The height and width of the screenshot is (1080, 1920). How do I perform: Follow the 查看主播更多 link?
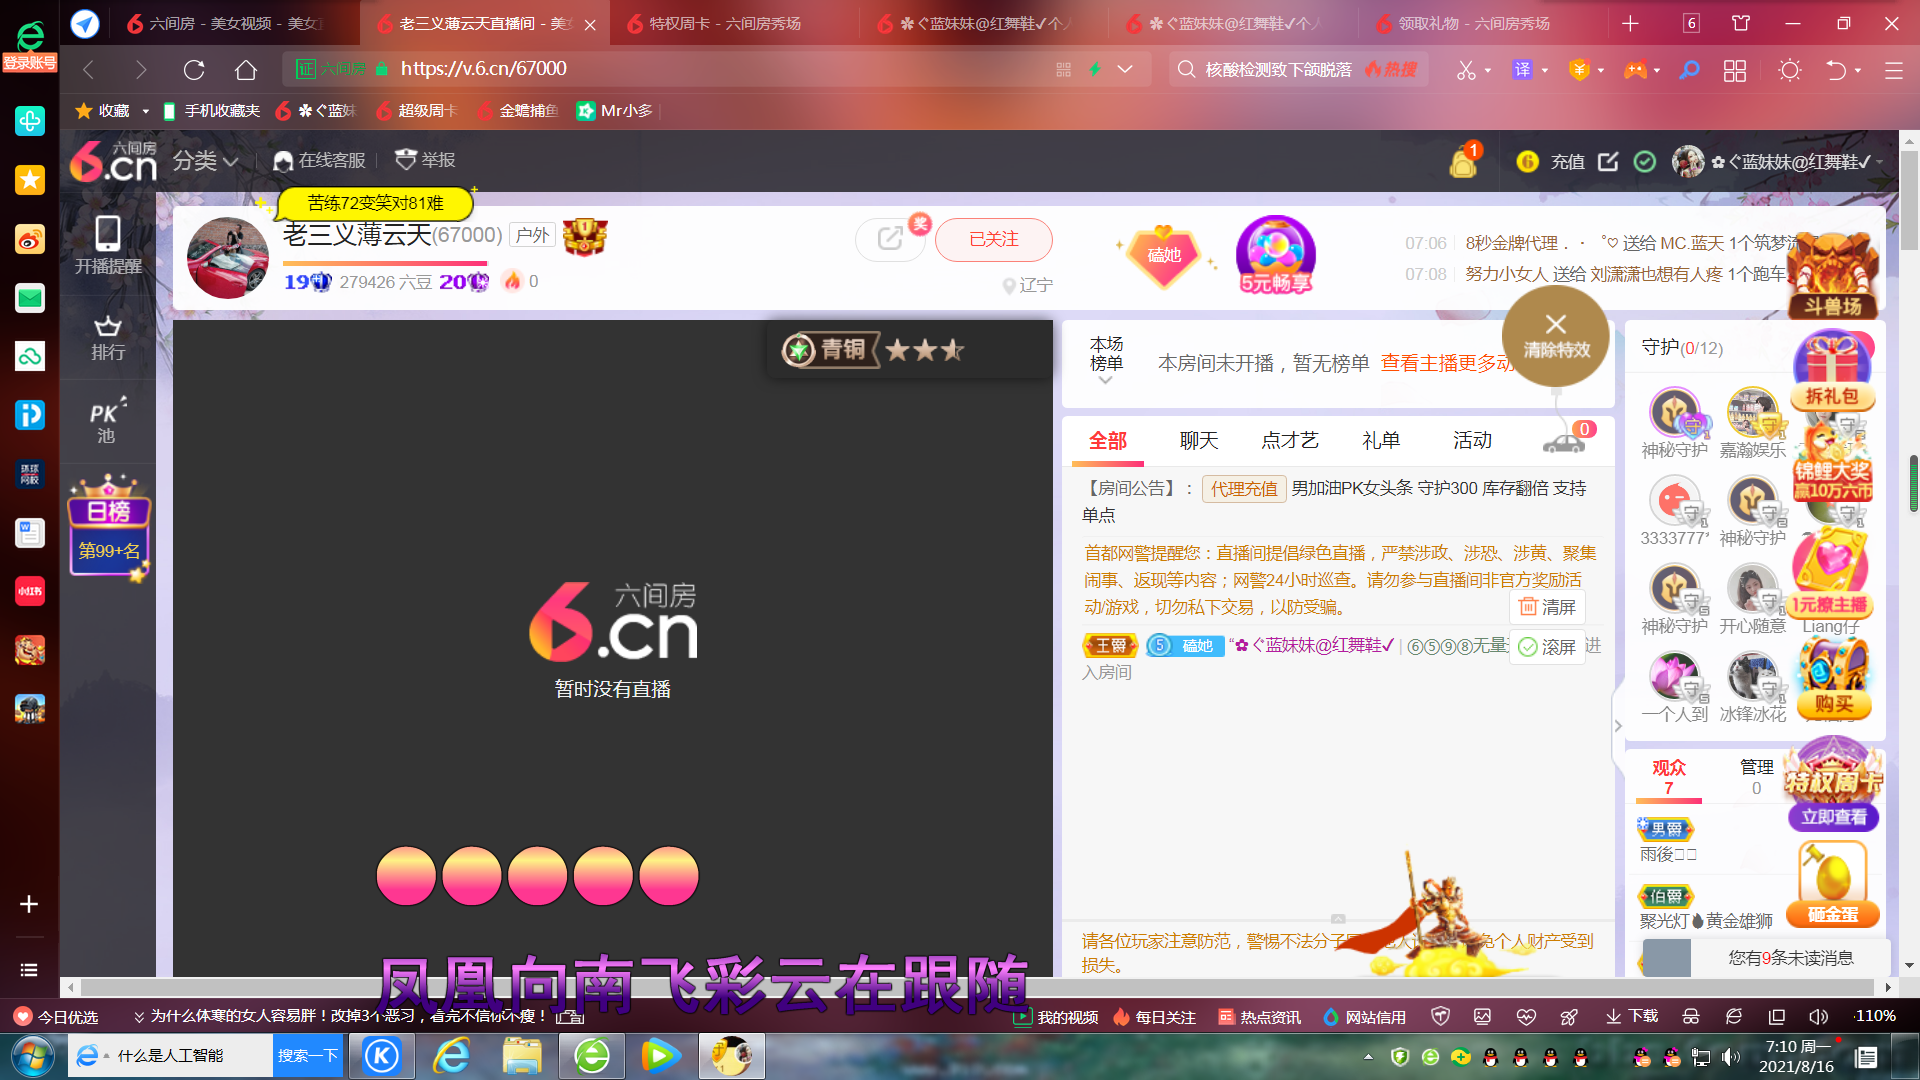point(1447,363)
